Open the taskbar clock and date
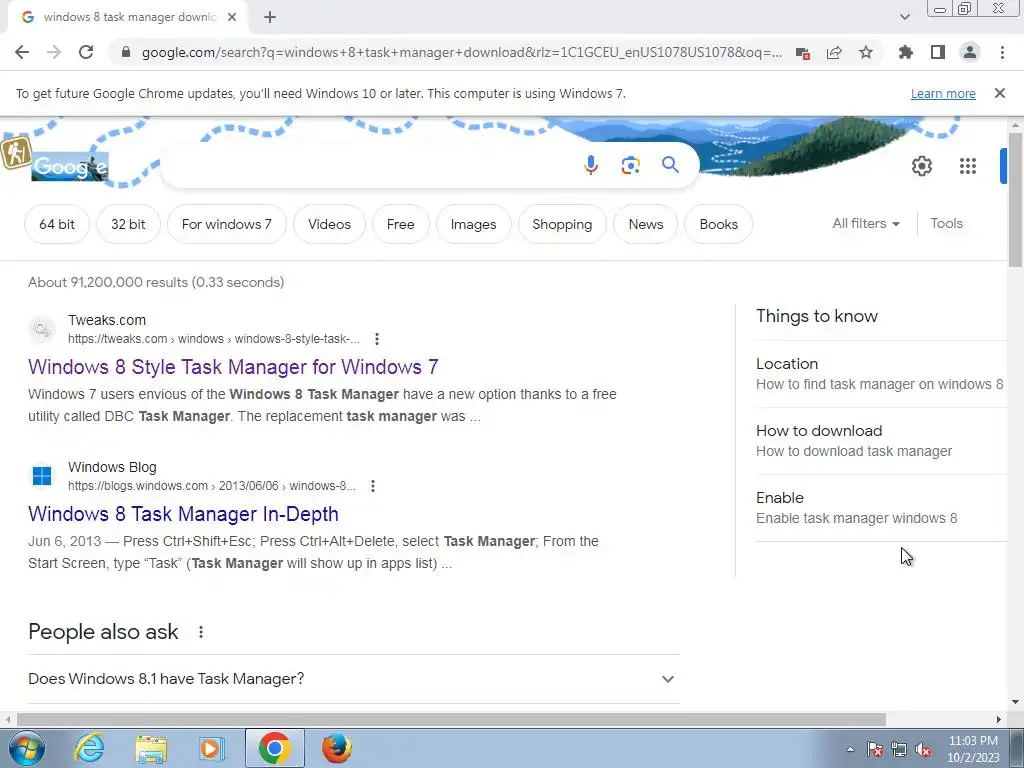 (x=973, y=749)
